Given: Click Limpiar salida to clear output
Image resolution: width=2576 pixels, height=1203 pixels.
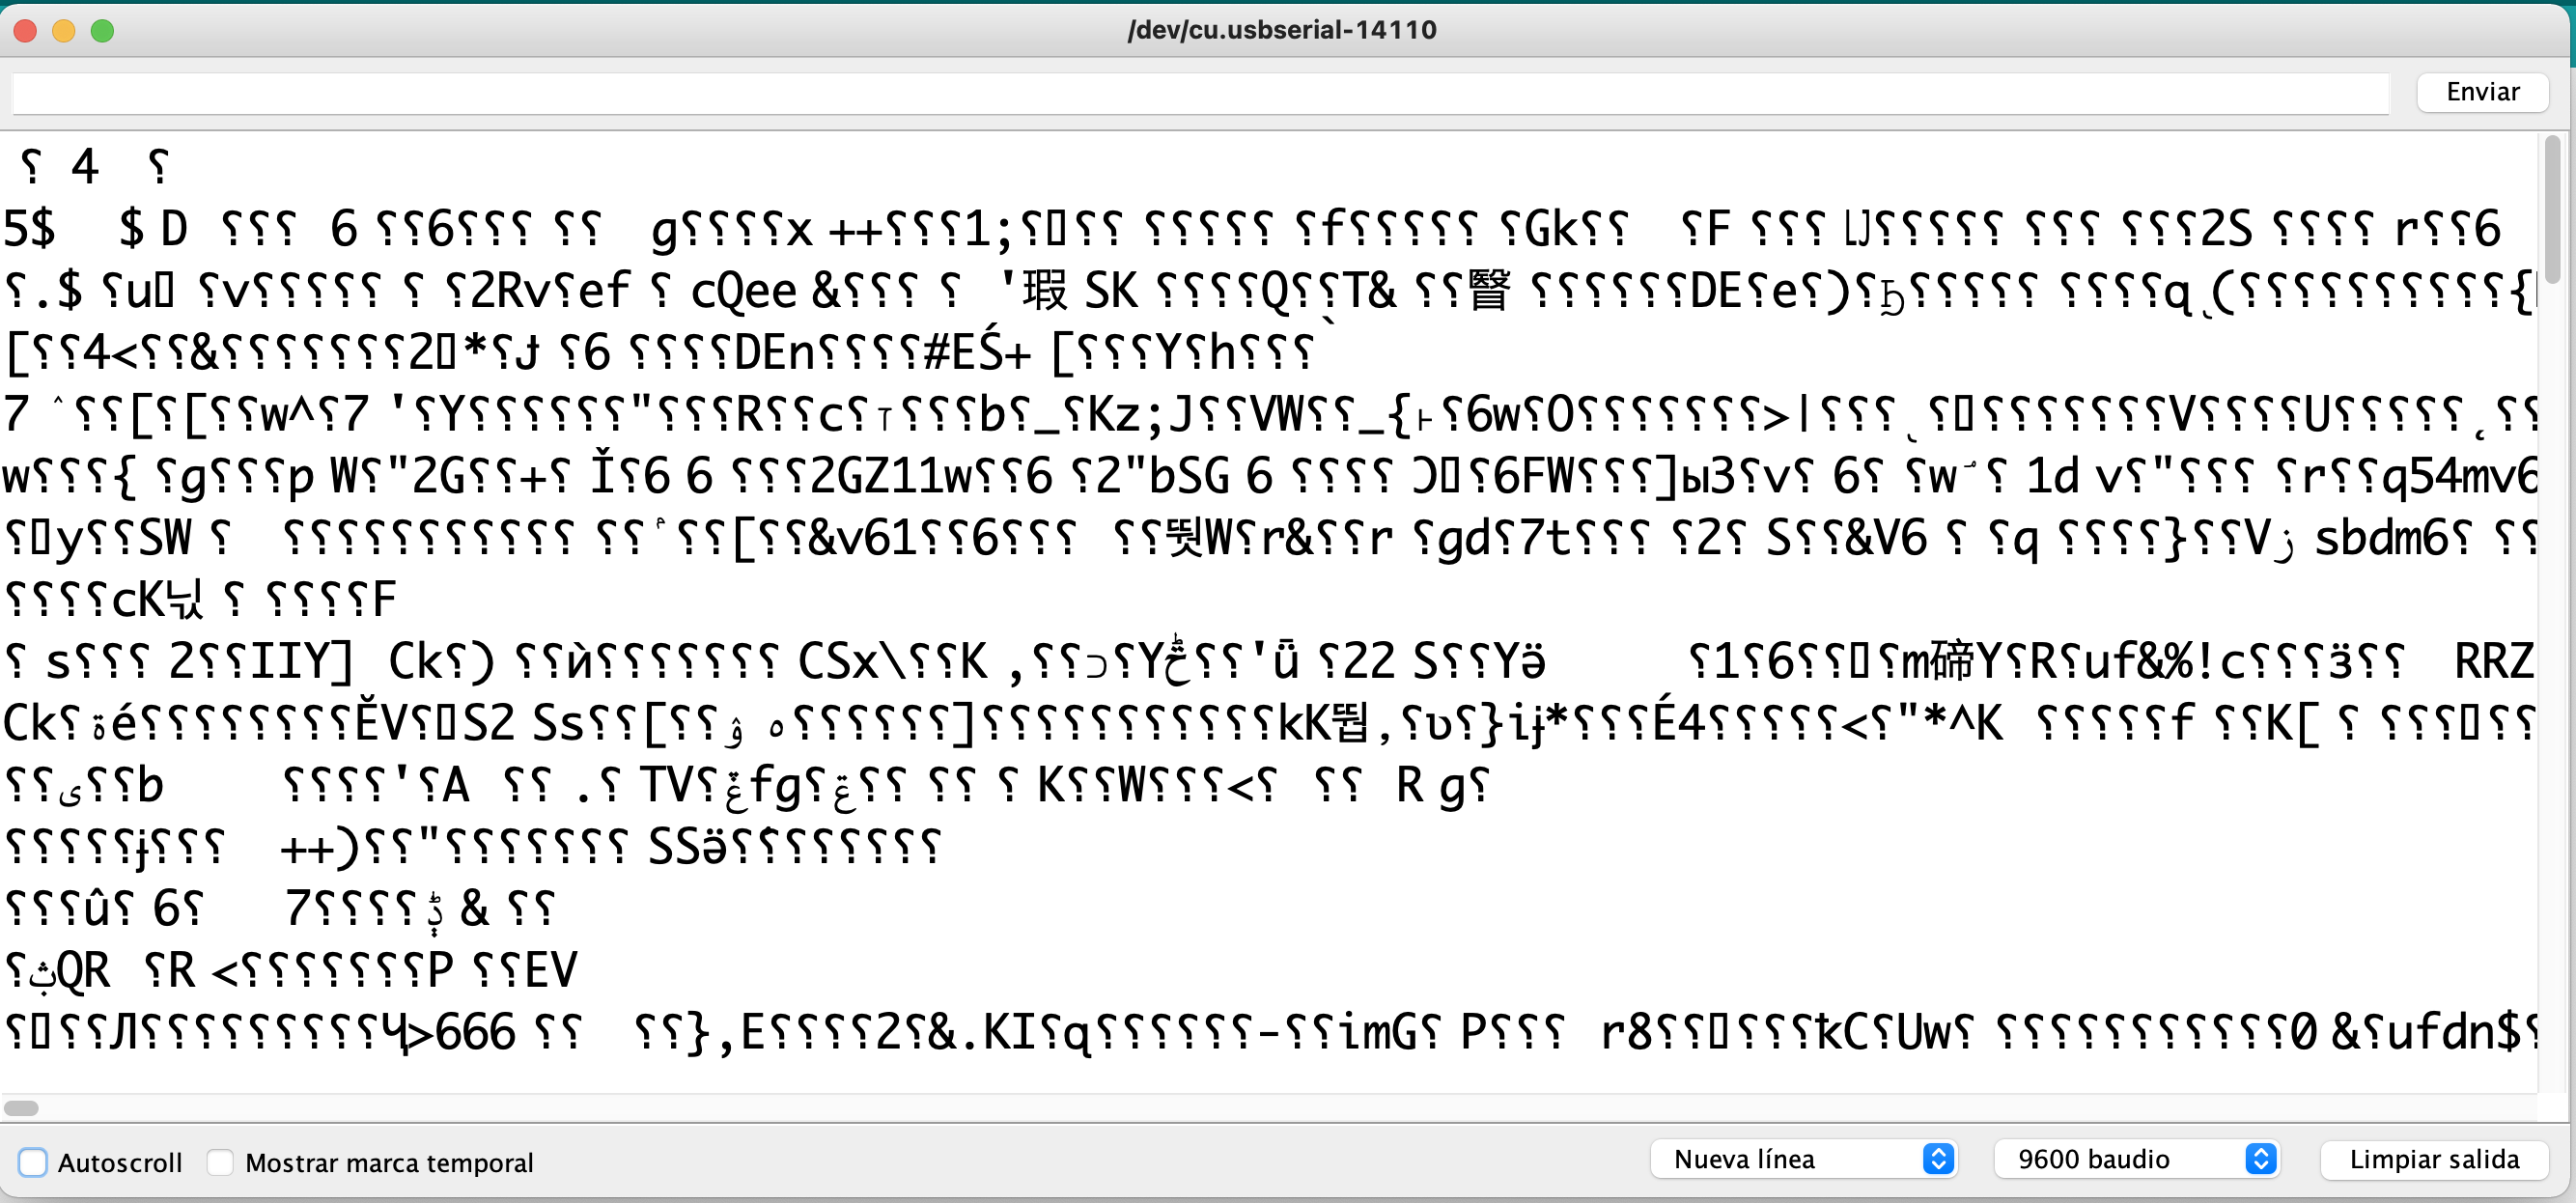Looking at the screenshot, I should point(2434,1159).
